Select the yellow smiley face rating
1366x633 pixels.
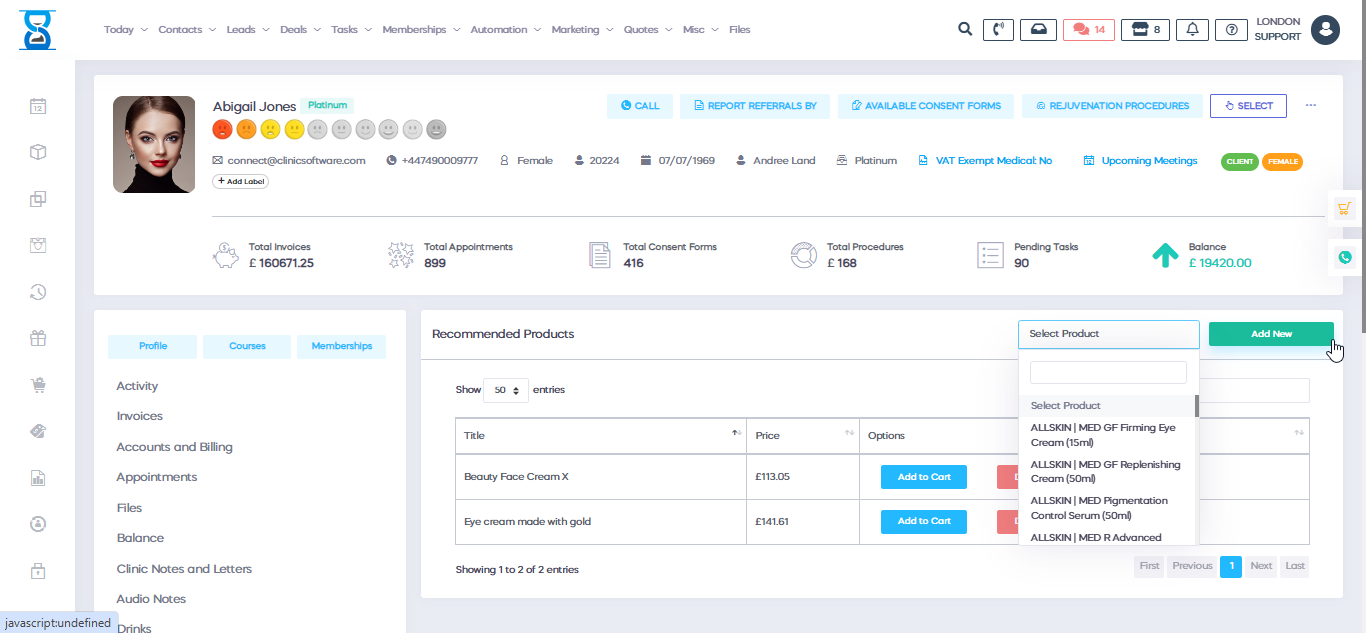294,129
